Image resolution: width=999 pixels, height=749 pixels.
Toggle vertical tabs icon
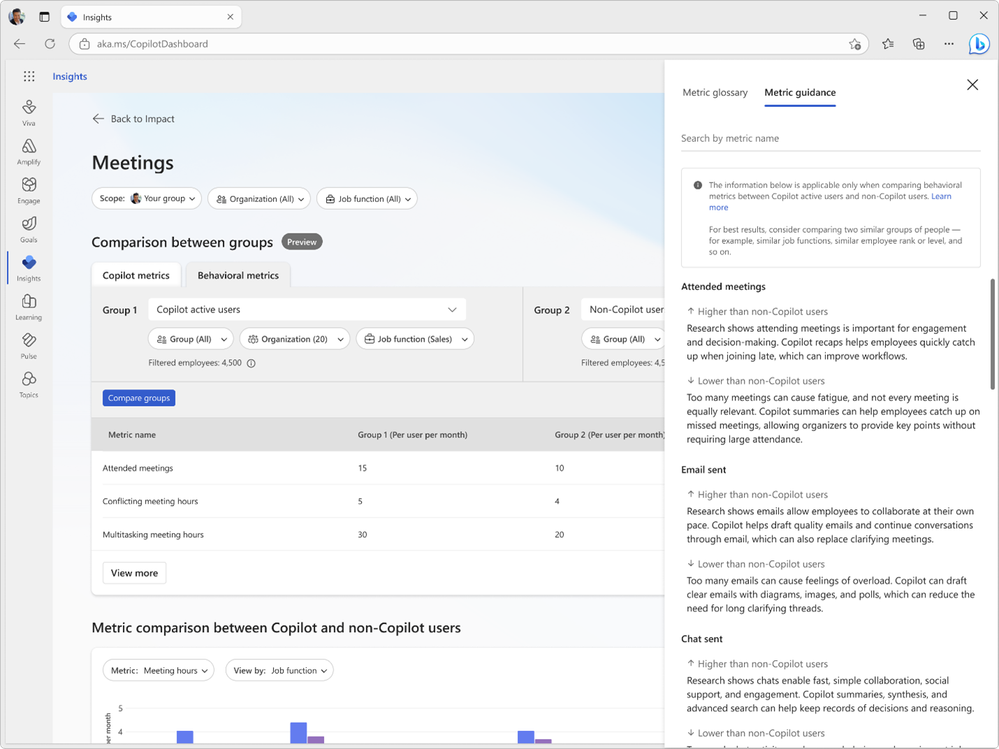[44, 17]
